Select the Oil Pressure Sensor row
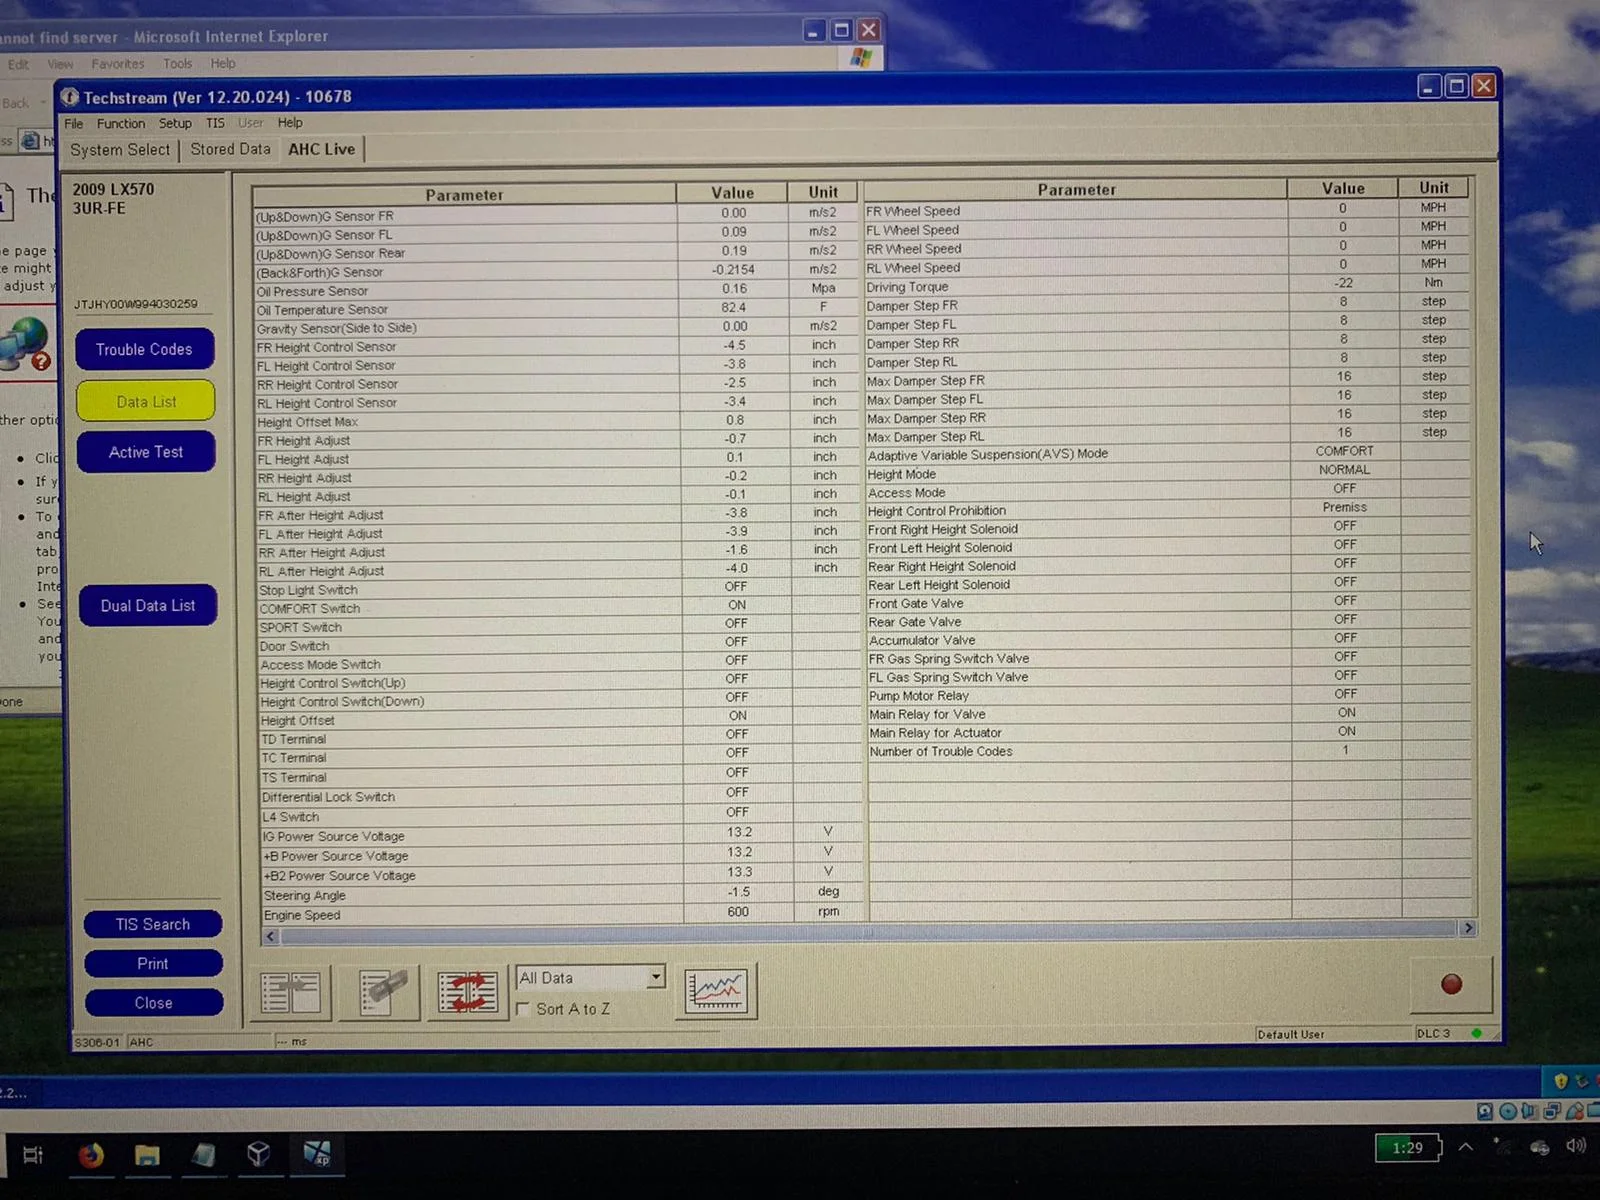The width and height of the screenshot is (1600, 1200). pyautogui.click(x=557, y=290)
